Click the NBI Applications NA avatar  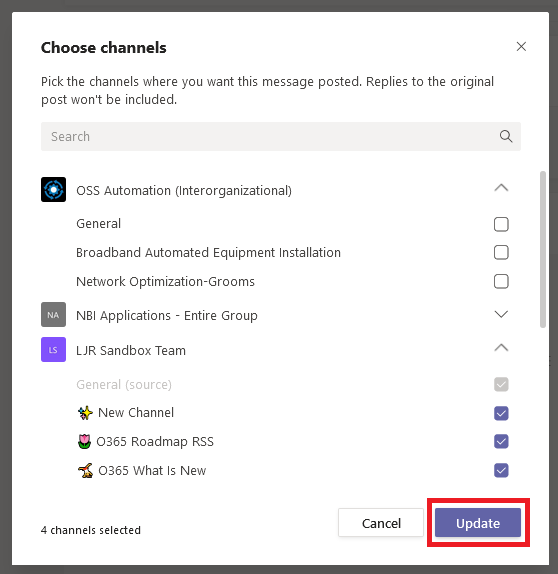pos(53,314)
